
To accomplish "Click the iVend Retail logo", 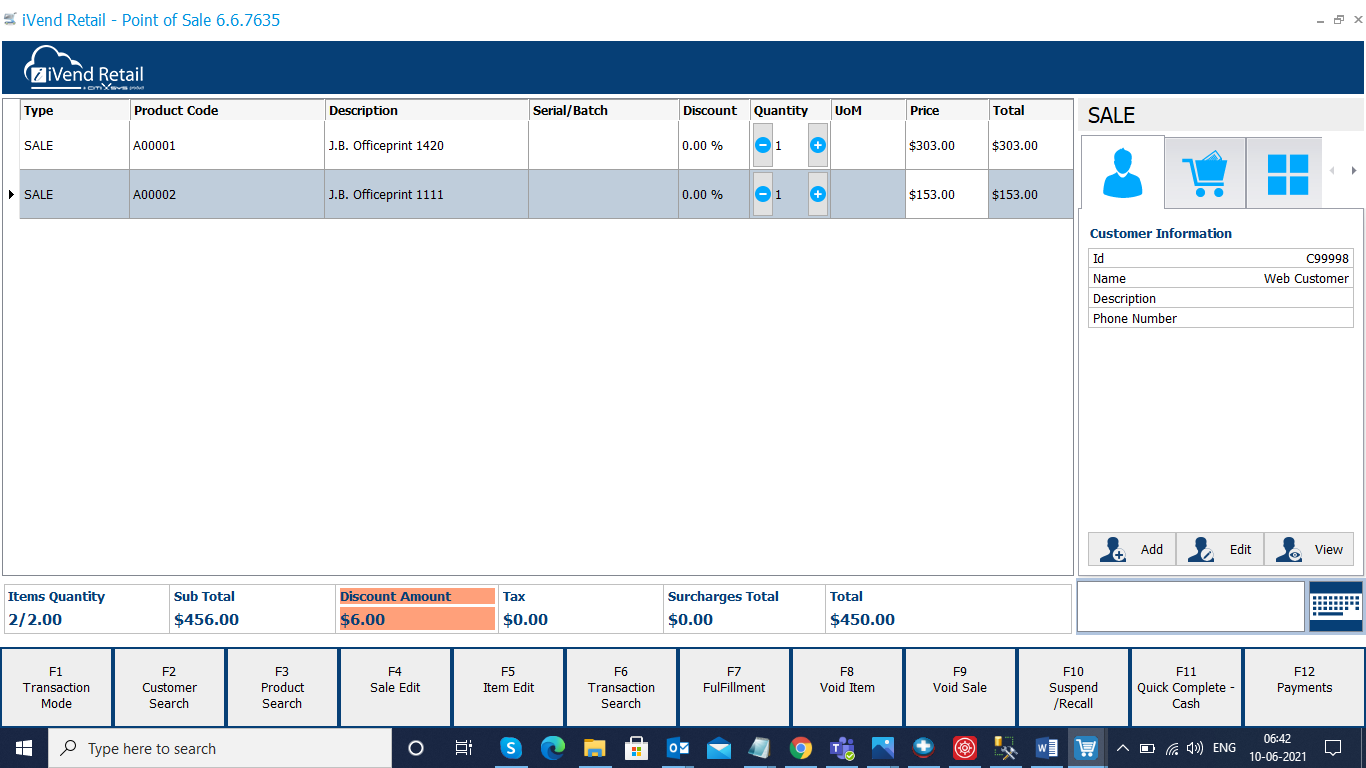I will pyautogui.click(x=85, y=68).
